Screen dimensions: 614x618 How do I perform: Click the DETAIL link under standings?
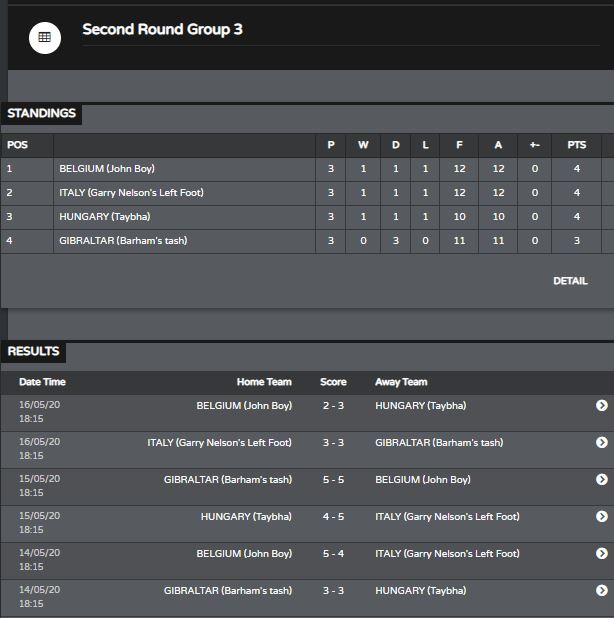[570, 281]
